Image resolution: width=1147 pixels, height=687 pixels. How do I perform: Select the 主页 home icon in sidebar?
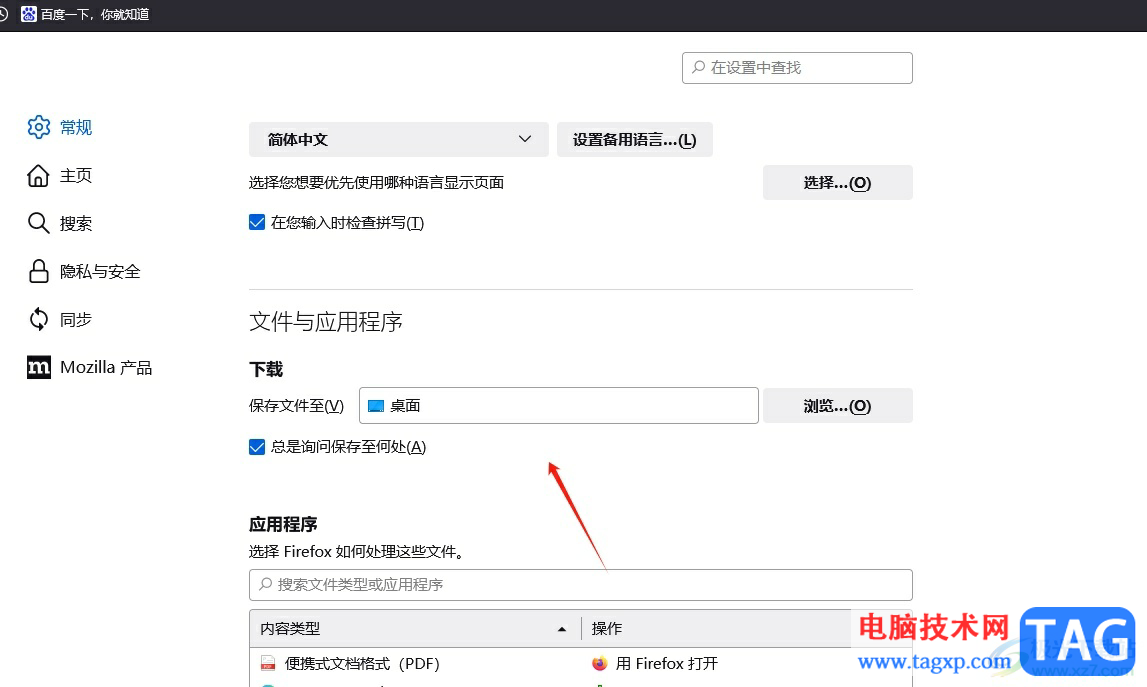pos(38,175)
